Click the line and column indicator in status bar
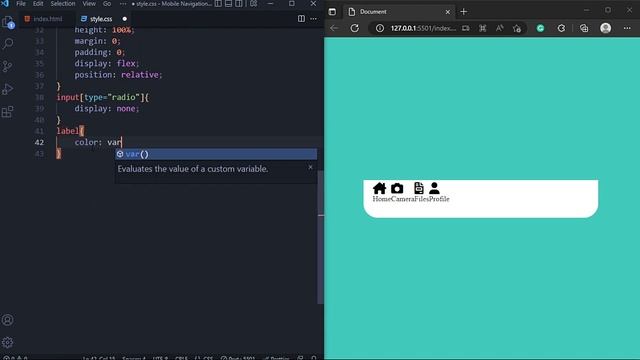Viewport: 640px width, 360px height. 99,358
